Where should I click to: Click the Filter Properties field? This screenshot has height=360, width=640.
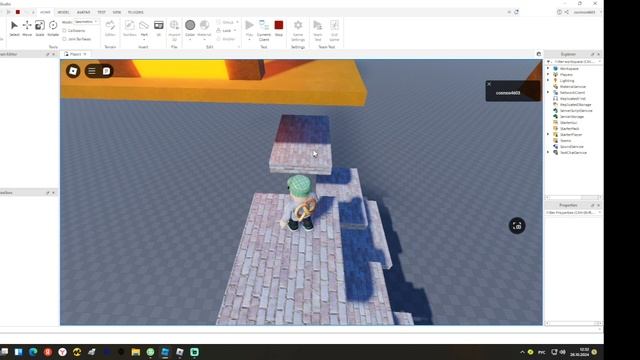coord(573,213)
